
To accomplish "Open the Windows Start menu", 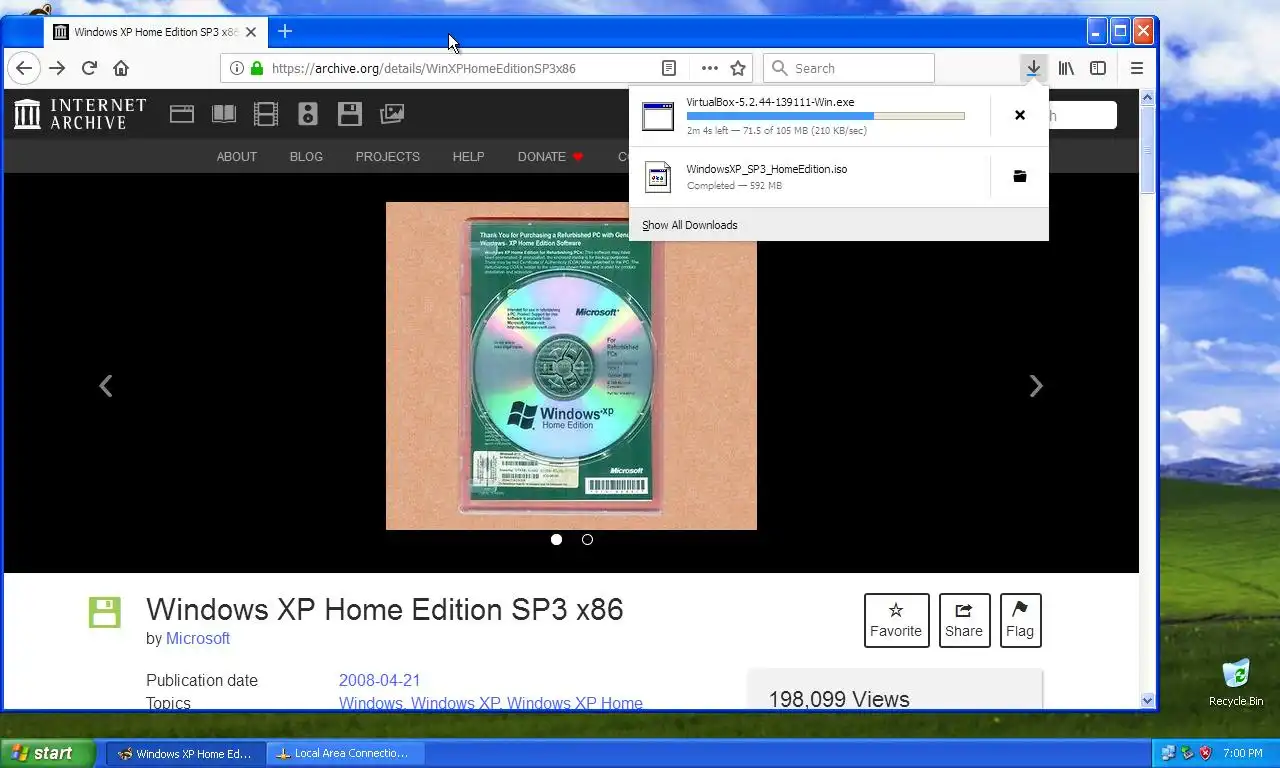I will [x=48, y=753].
